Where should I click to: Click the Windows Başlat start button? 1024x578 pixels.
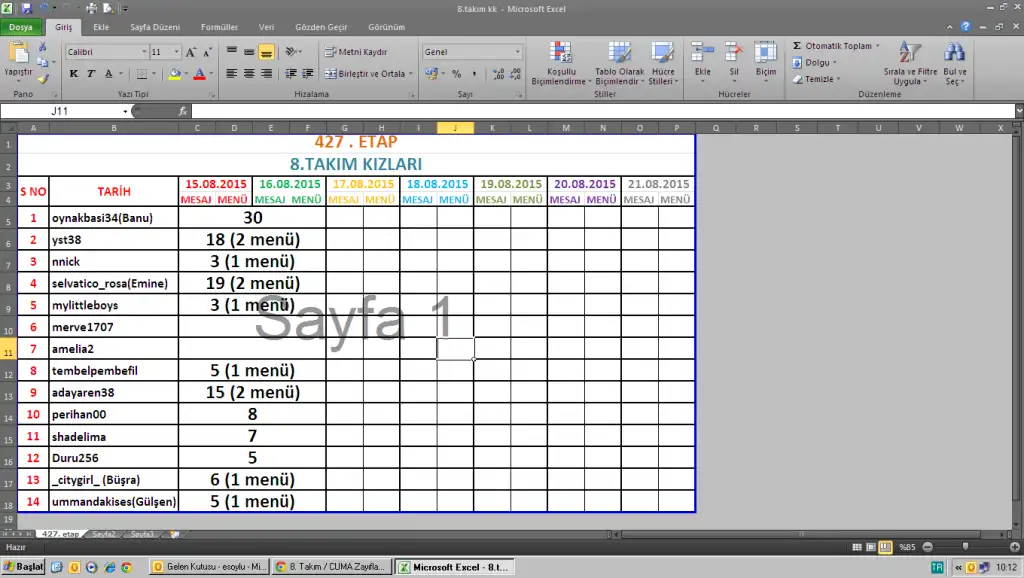(x=23, y=567)
